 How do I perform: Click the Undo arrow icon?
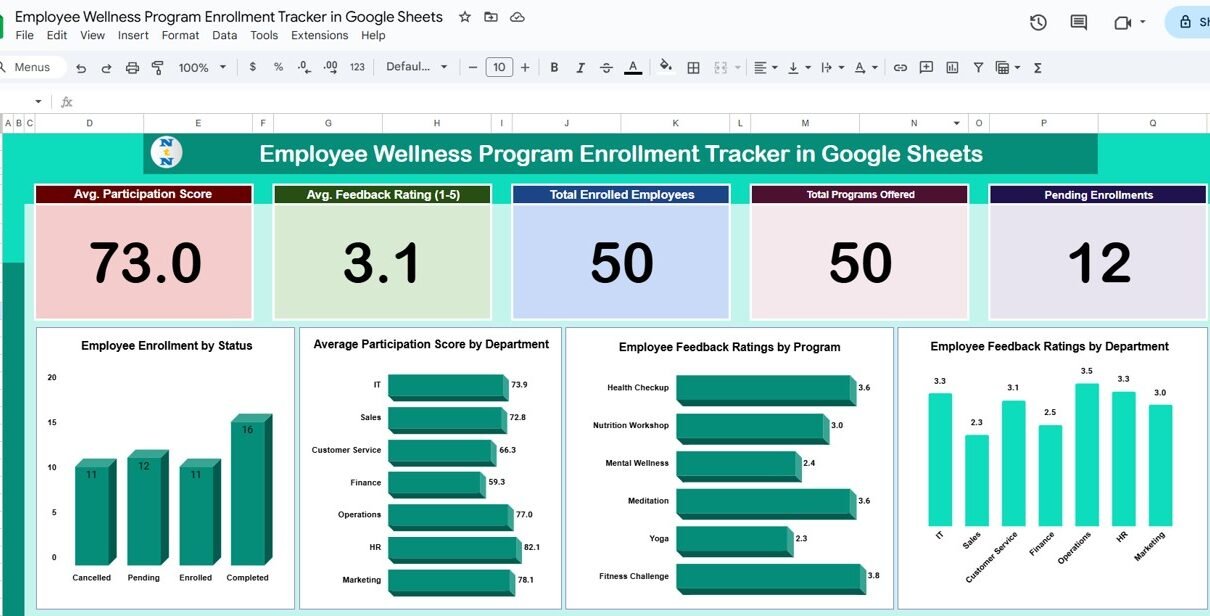pos(81,68)
